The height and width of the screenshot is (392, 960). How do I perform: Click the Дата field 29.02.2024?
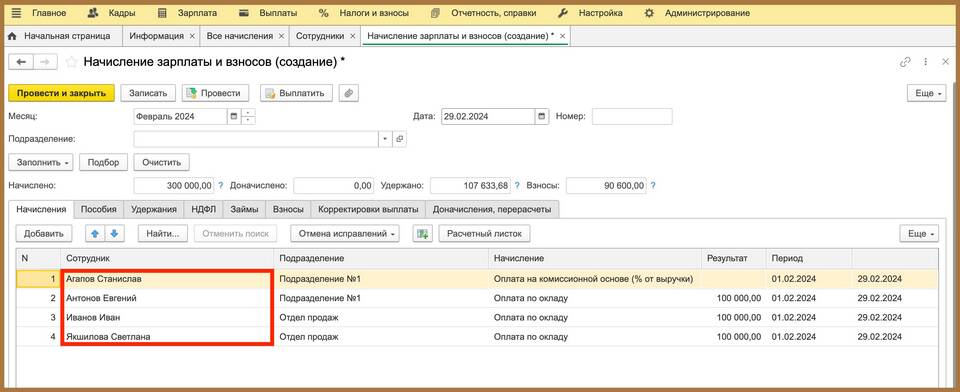(488, 116)
